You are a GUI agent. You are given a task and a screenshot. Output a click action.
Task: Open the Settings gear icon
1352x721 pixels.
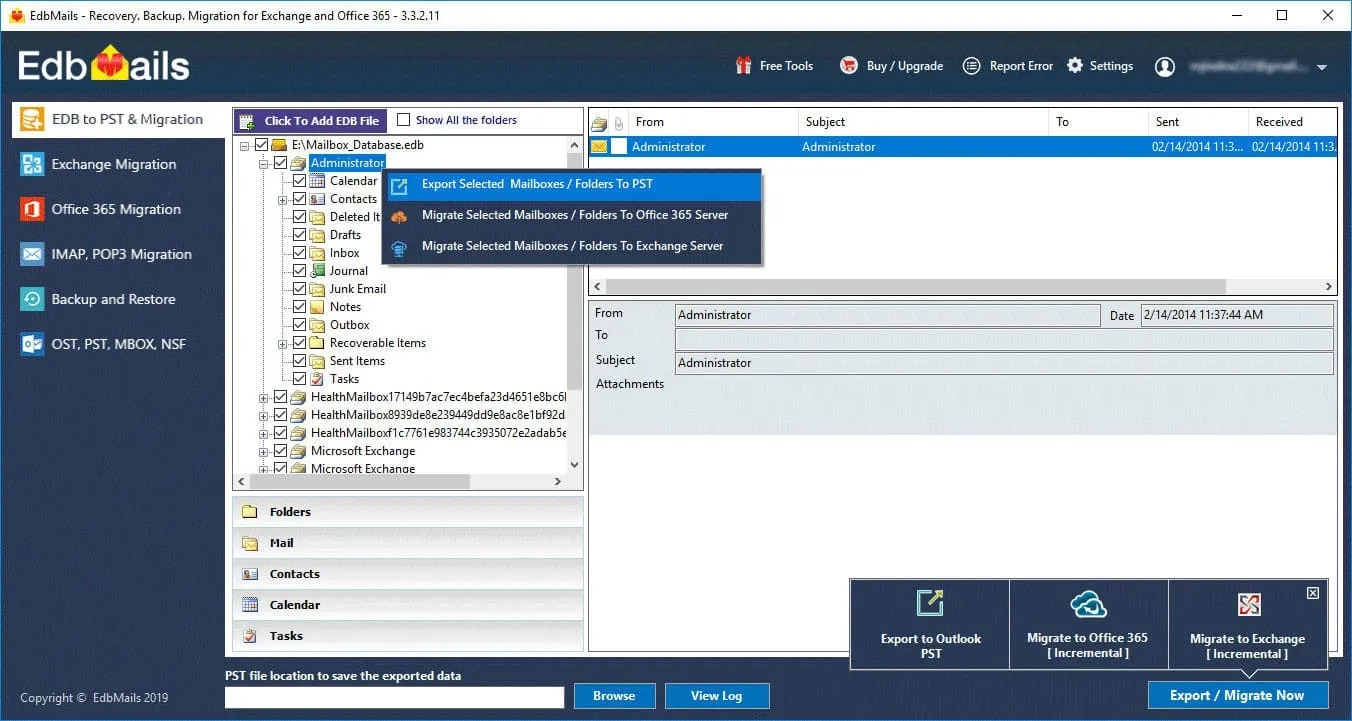tap(1075, 66)
